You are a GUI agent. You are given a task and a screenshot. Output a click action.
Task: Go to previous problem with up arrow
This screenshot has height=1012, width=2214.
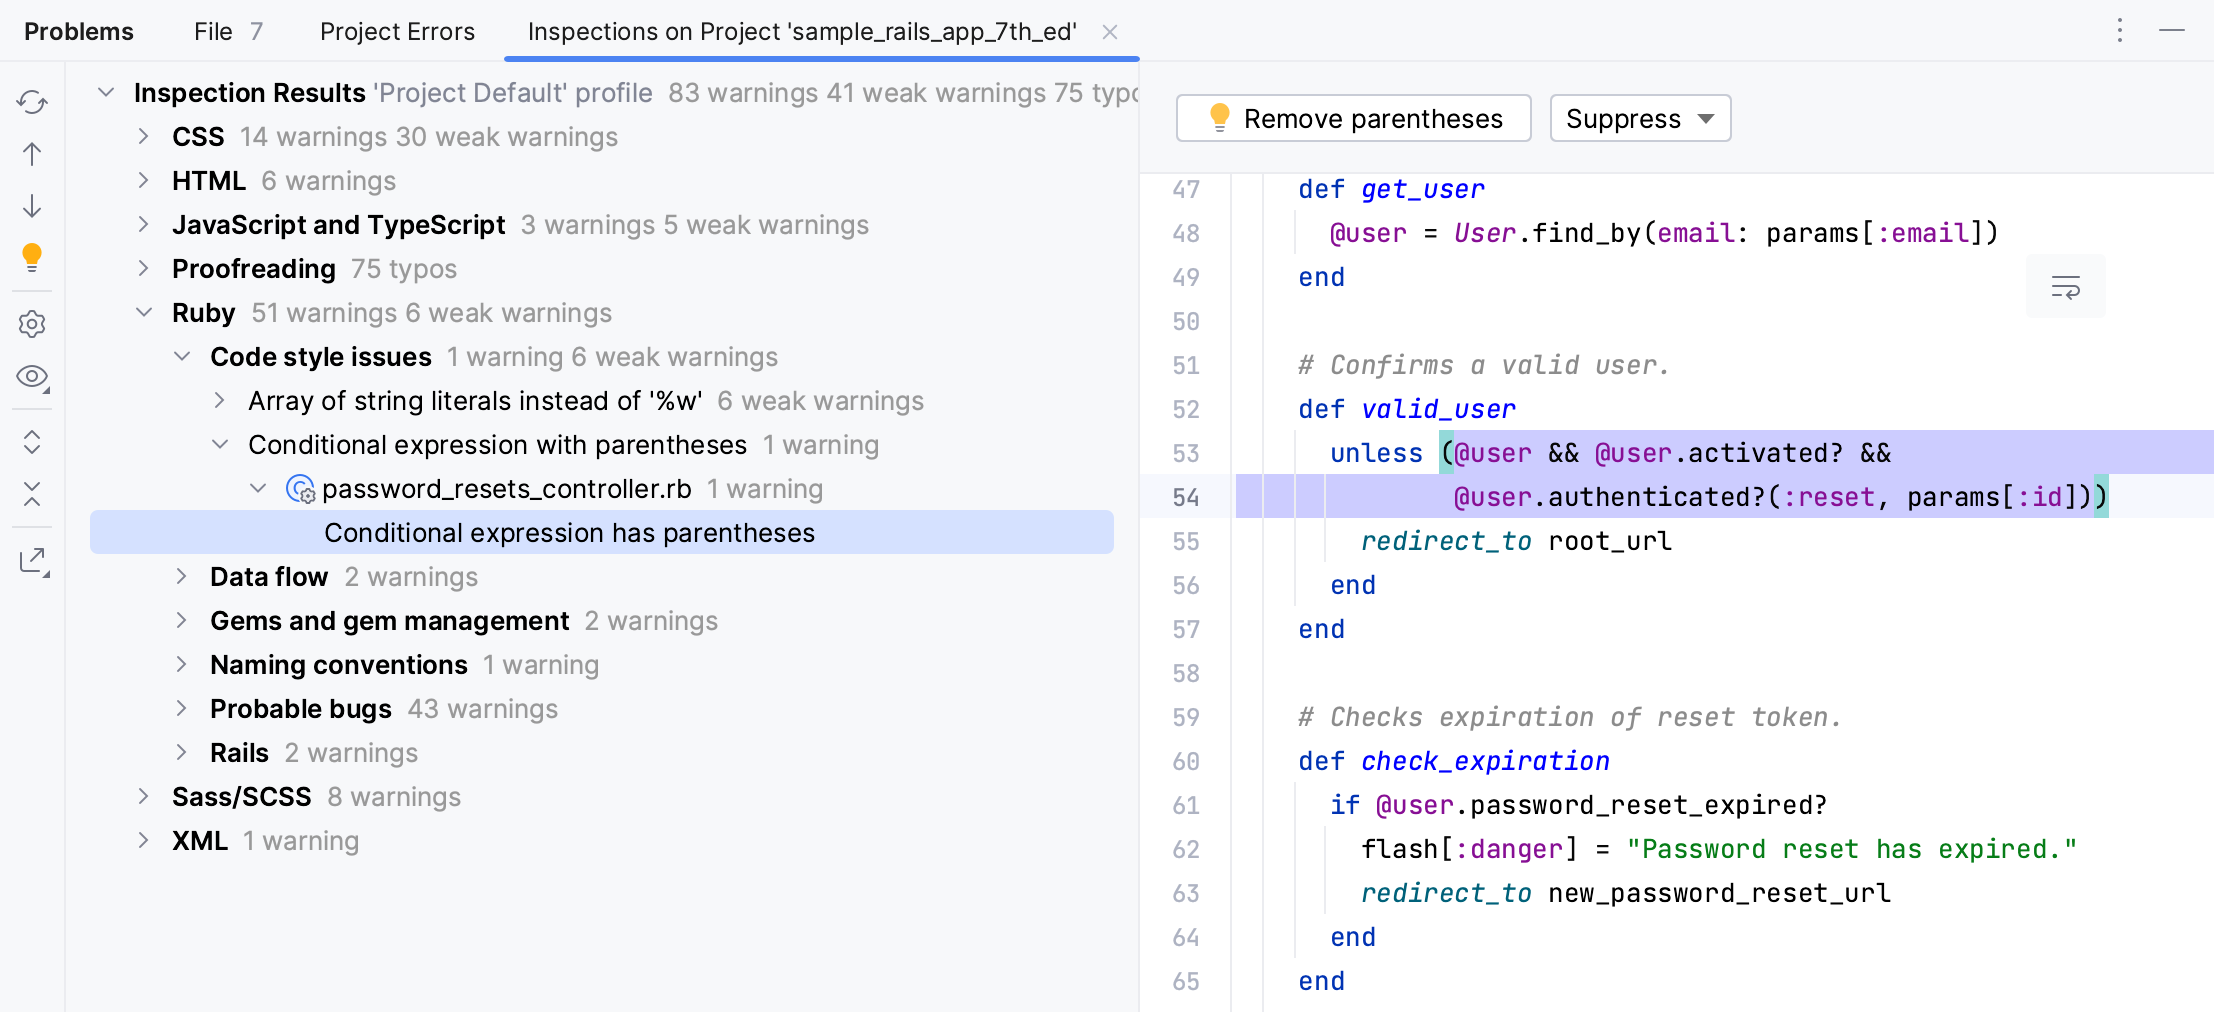click(32, 154)
